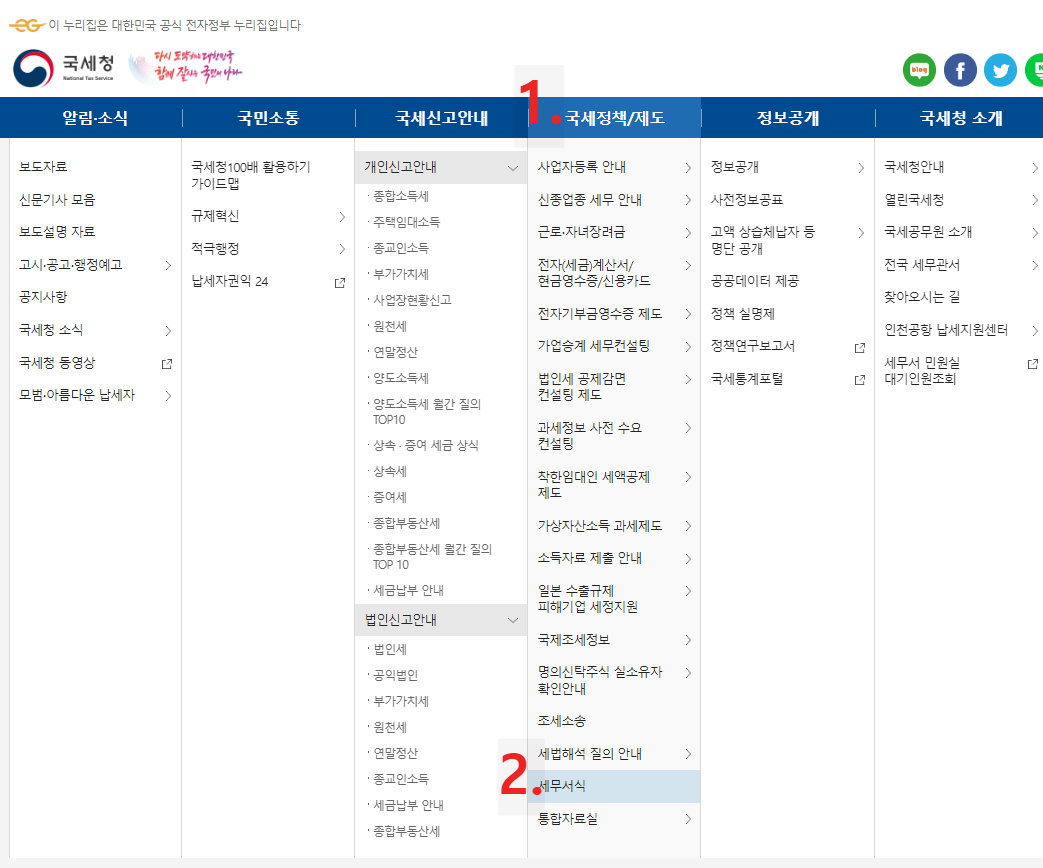Click external link icon beside 정책연구보고서
Viewport: 1043px width, 868px height.
point(859,347)
